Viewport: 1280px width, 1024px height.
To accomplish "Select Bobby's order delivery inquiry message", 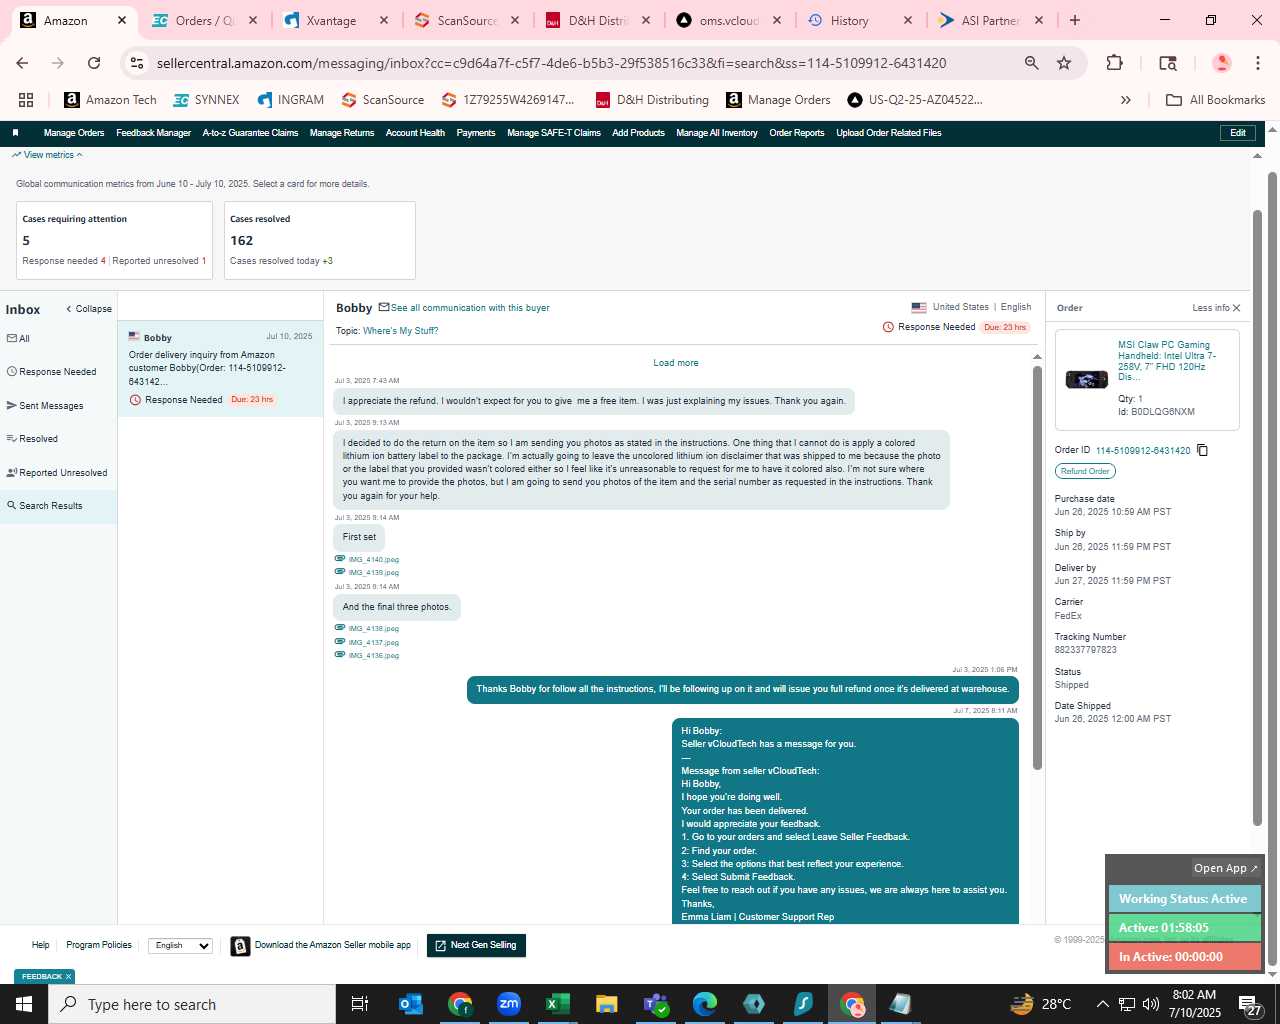I will pos(220,368).
